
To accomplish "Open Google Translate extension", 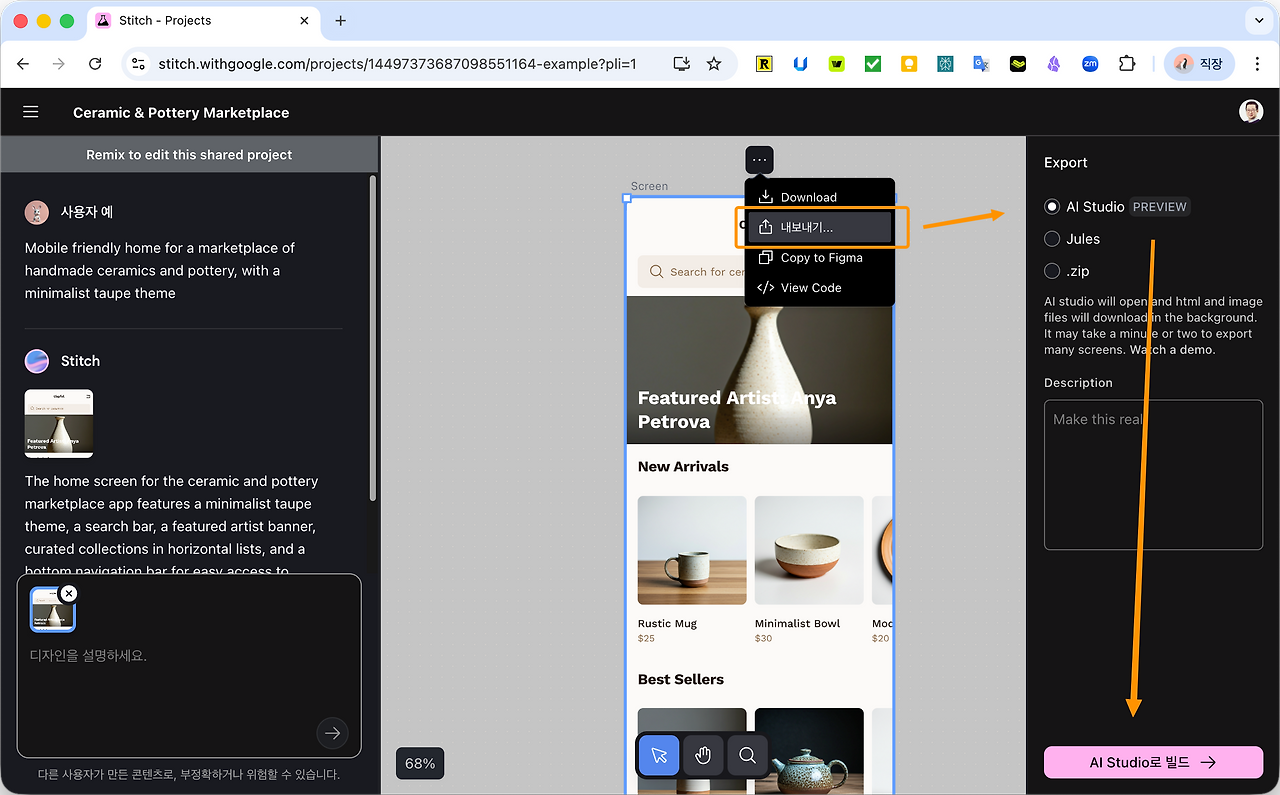I will pyautogui.click(x=981, y=64).
